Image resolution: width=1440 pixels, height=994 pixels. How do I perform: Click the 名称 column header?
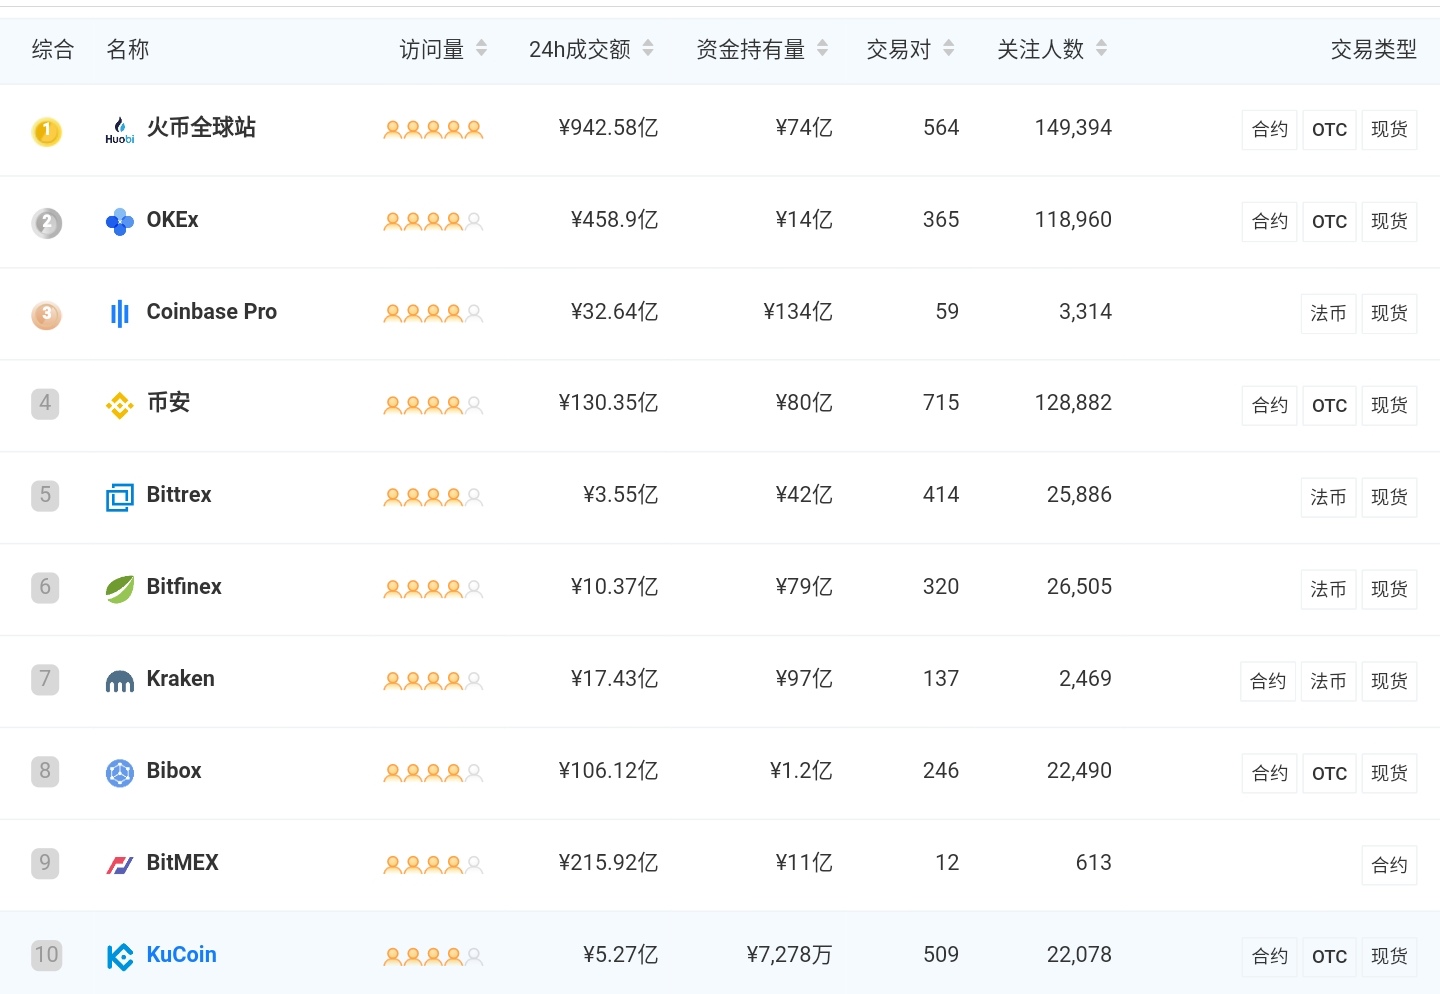click(128, 49)
